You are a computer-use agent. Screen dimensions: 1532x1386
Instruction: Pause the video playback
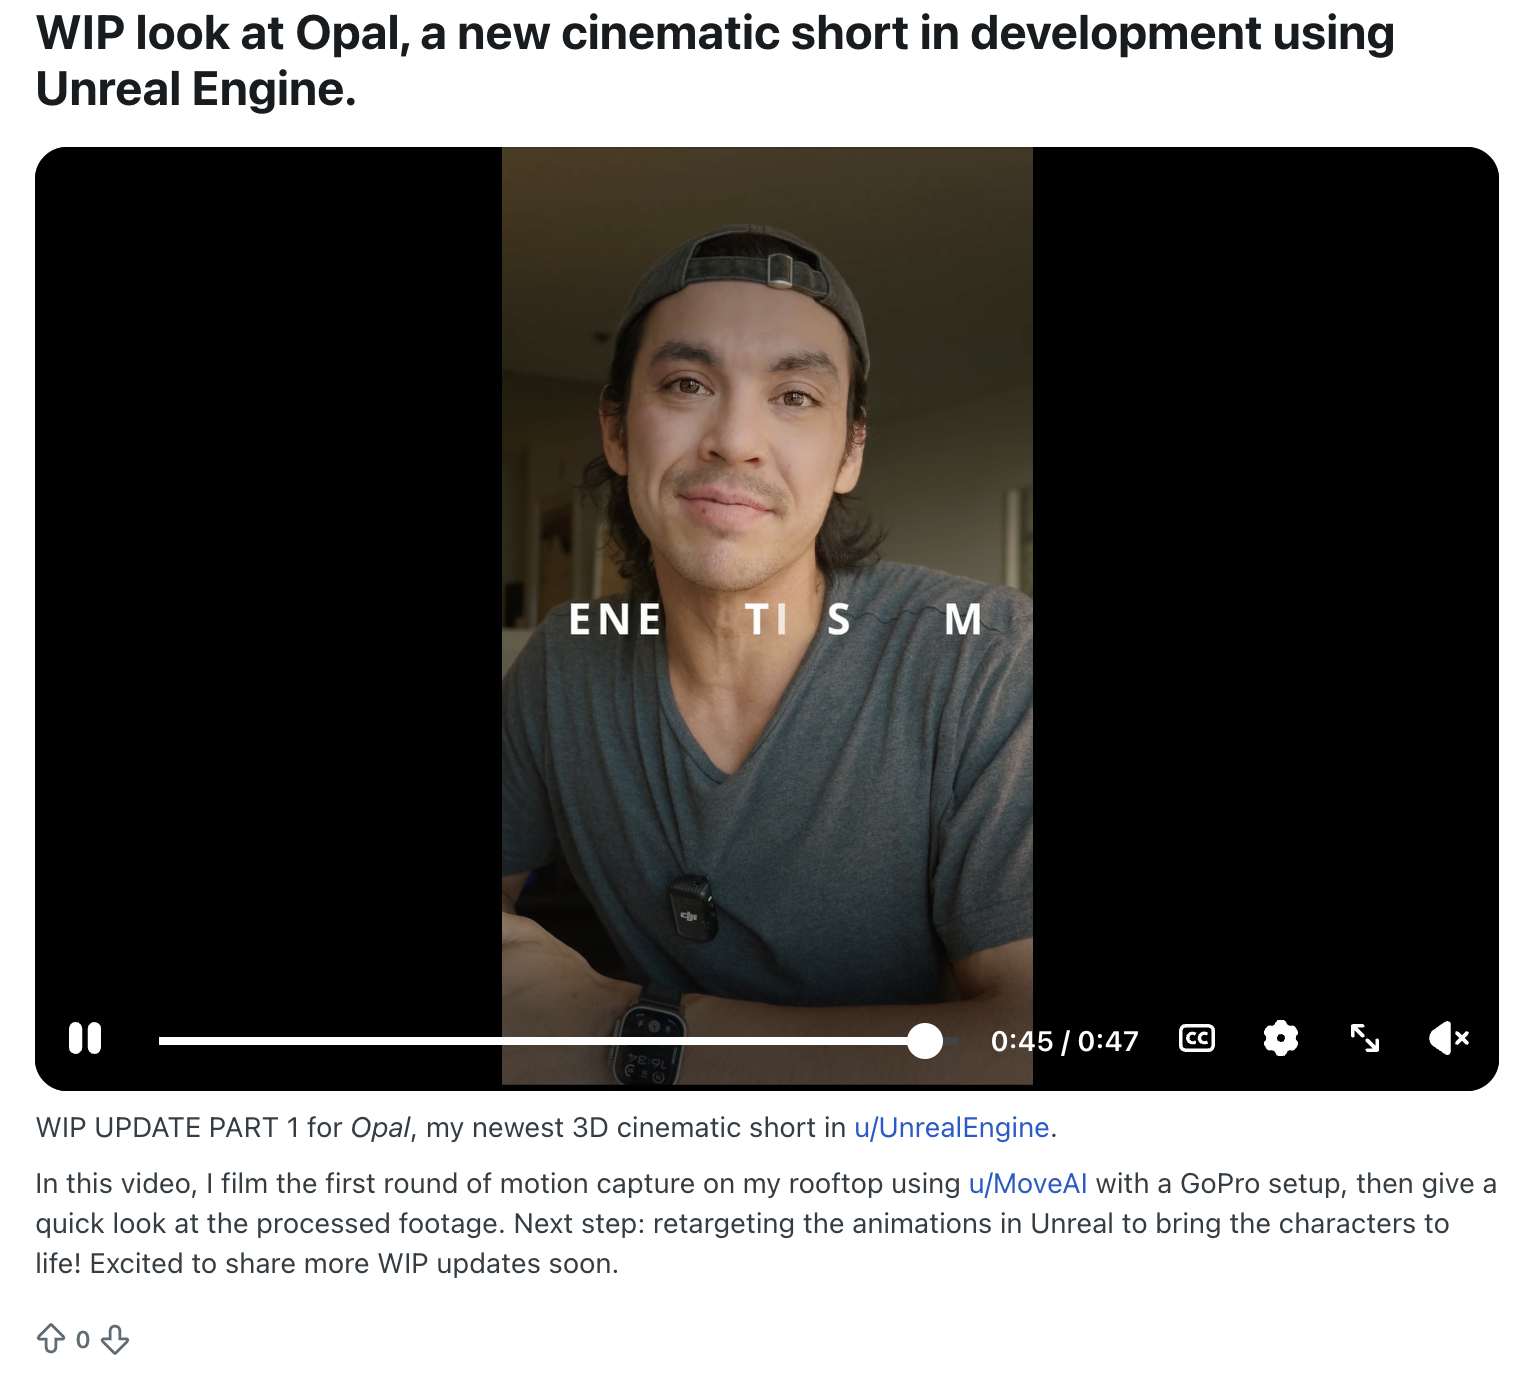tap(85, 1038)
